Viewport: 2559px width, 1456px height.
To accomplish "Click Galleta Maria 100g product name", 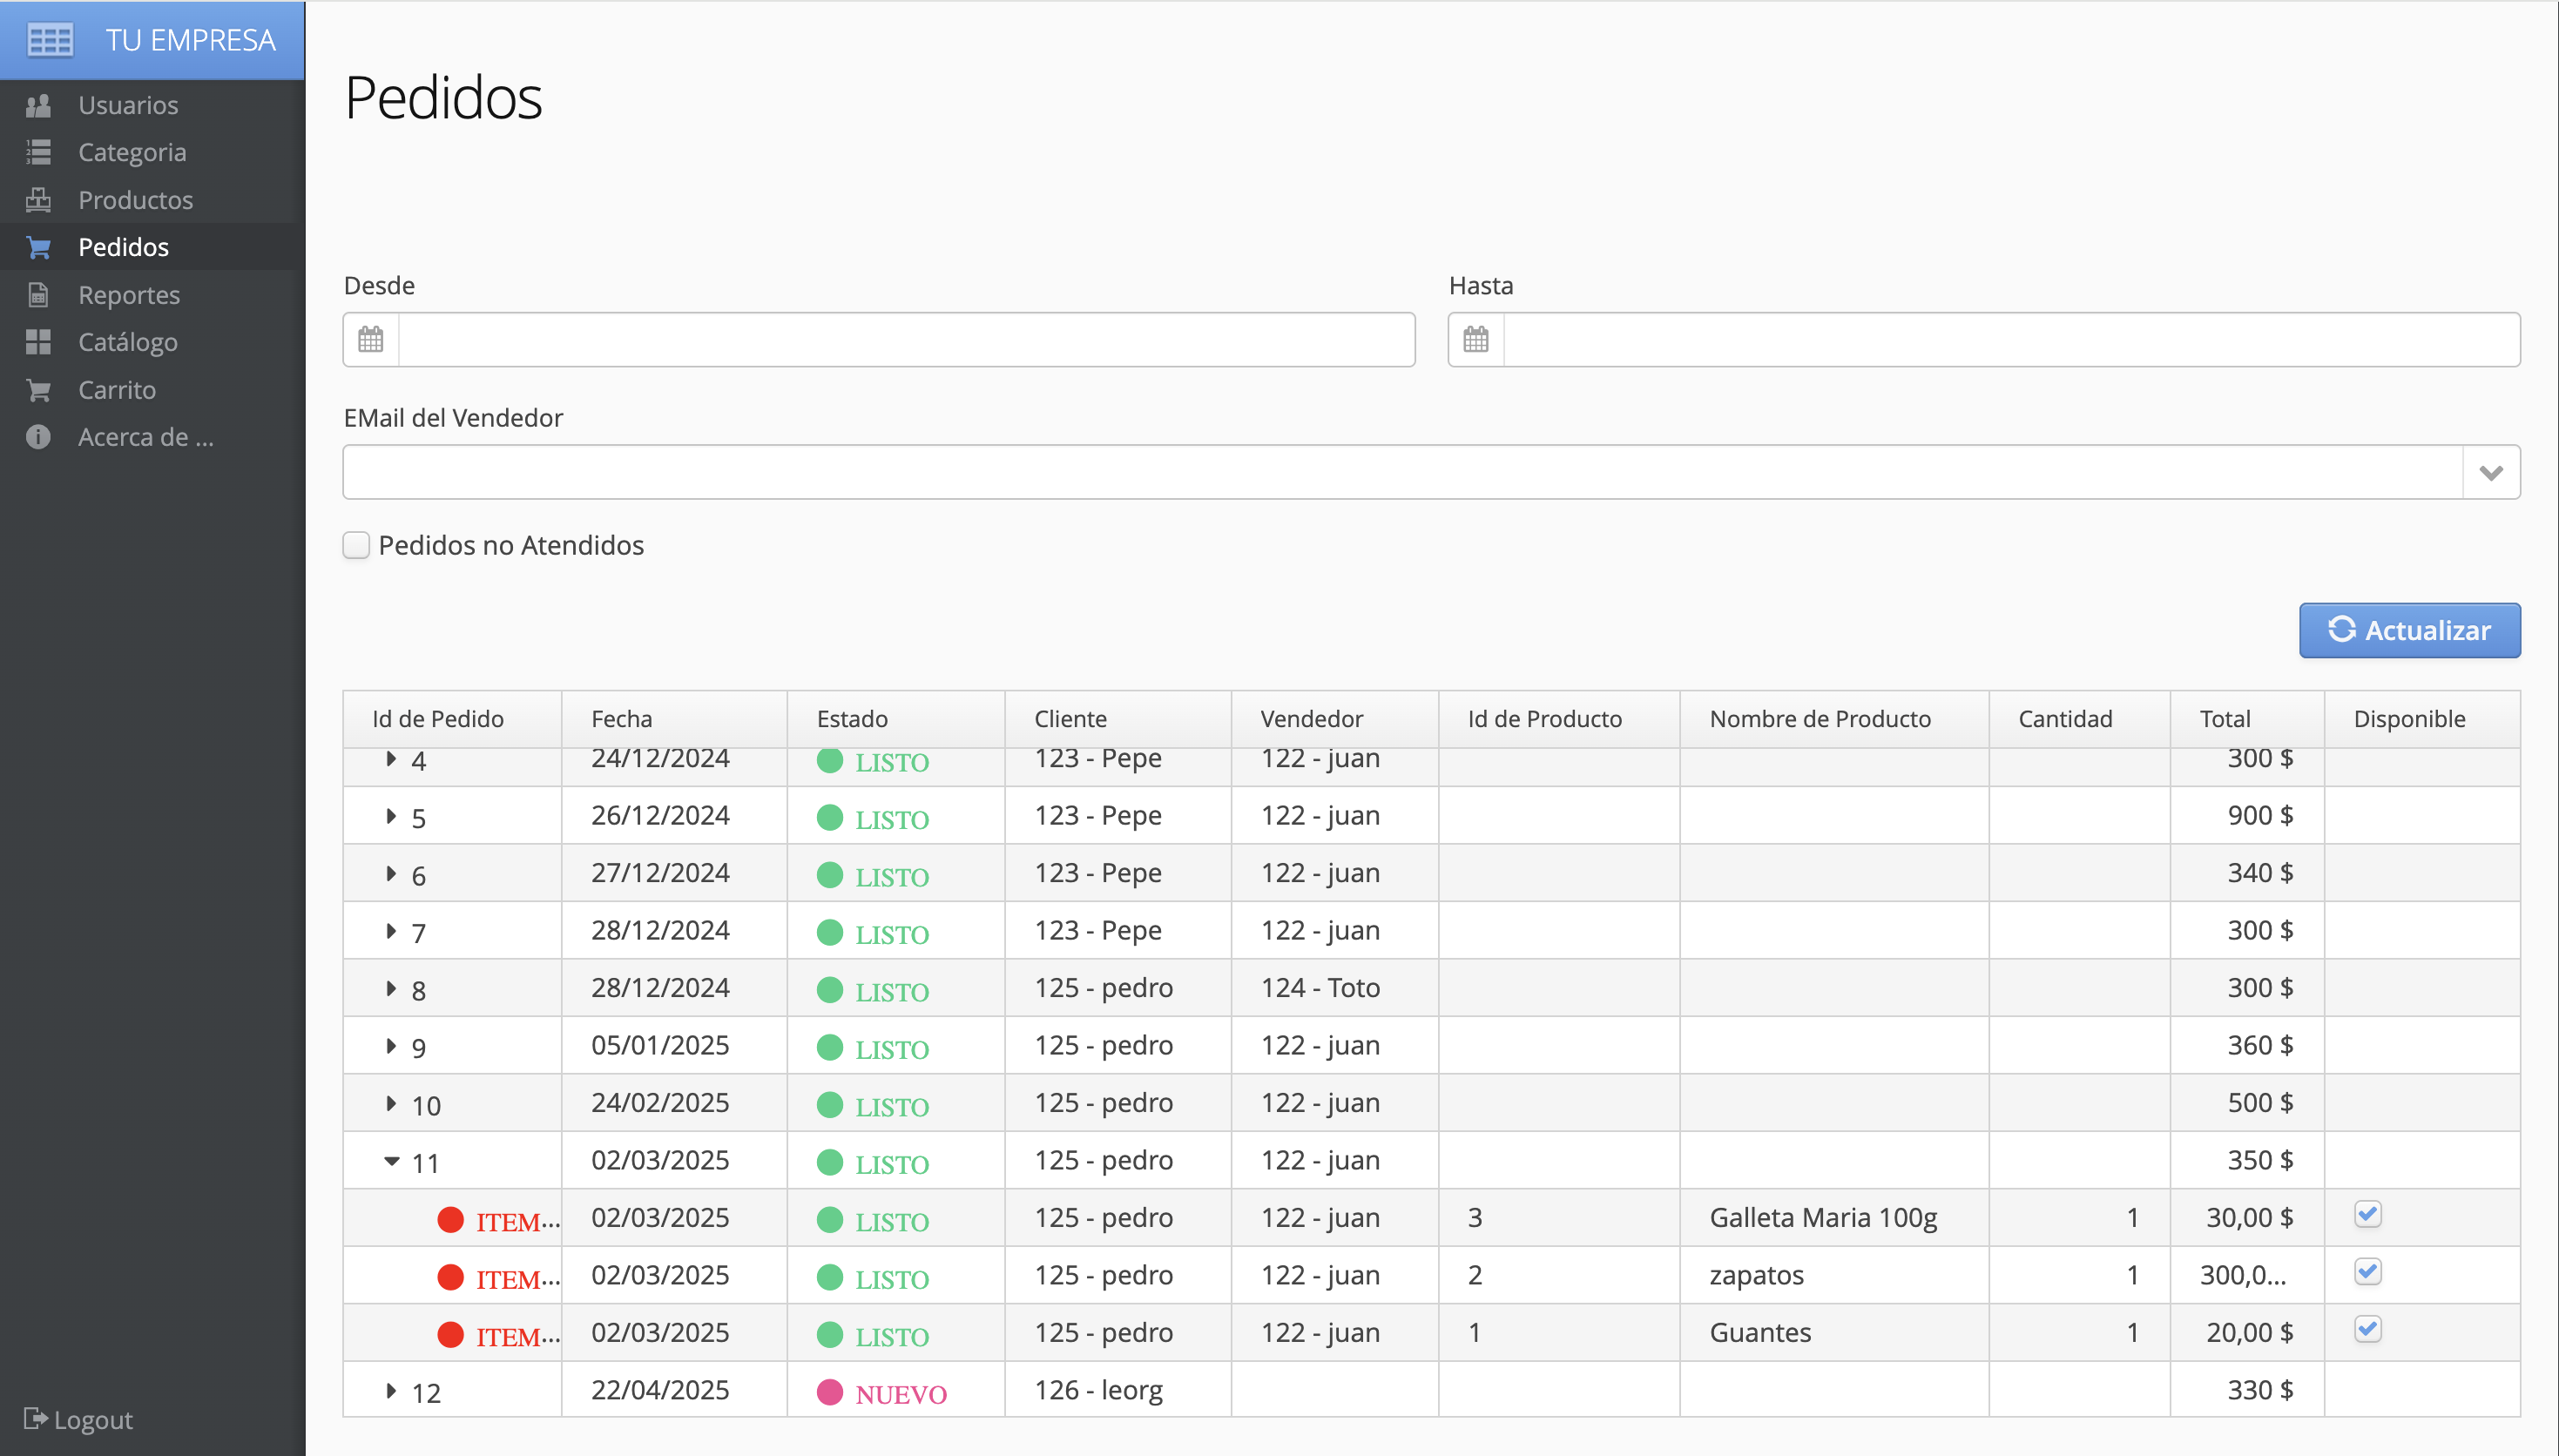I will [x=1823, y=1217].
